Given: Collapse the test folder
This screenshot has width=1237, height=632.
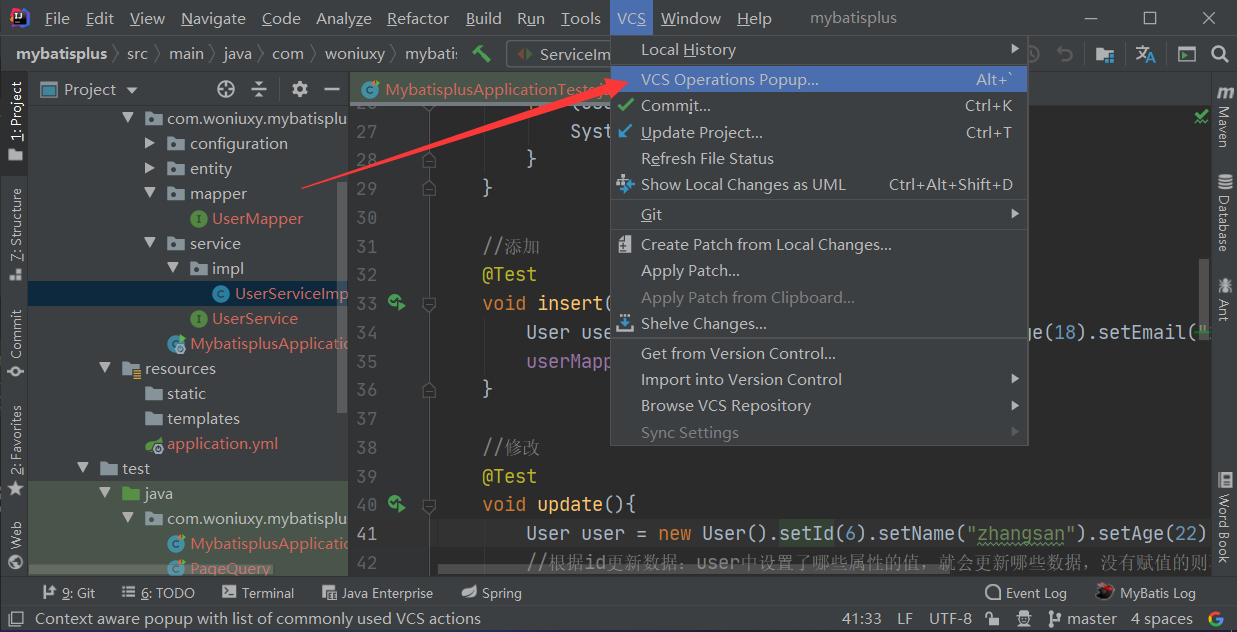Looking at the screenshot, I should (83, 468).
